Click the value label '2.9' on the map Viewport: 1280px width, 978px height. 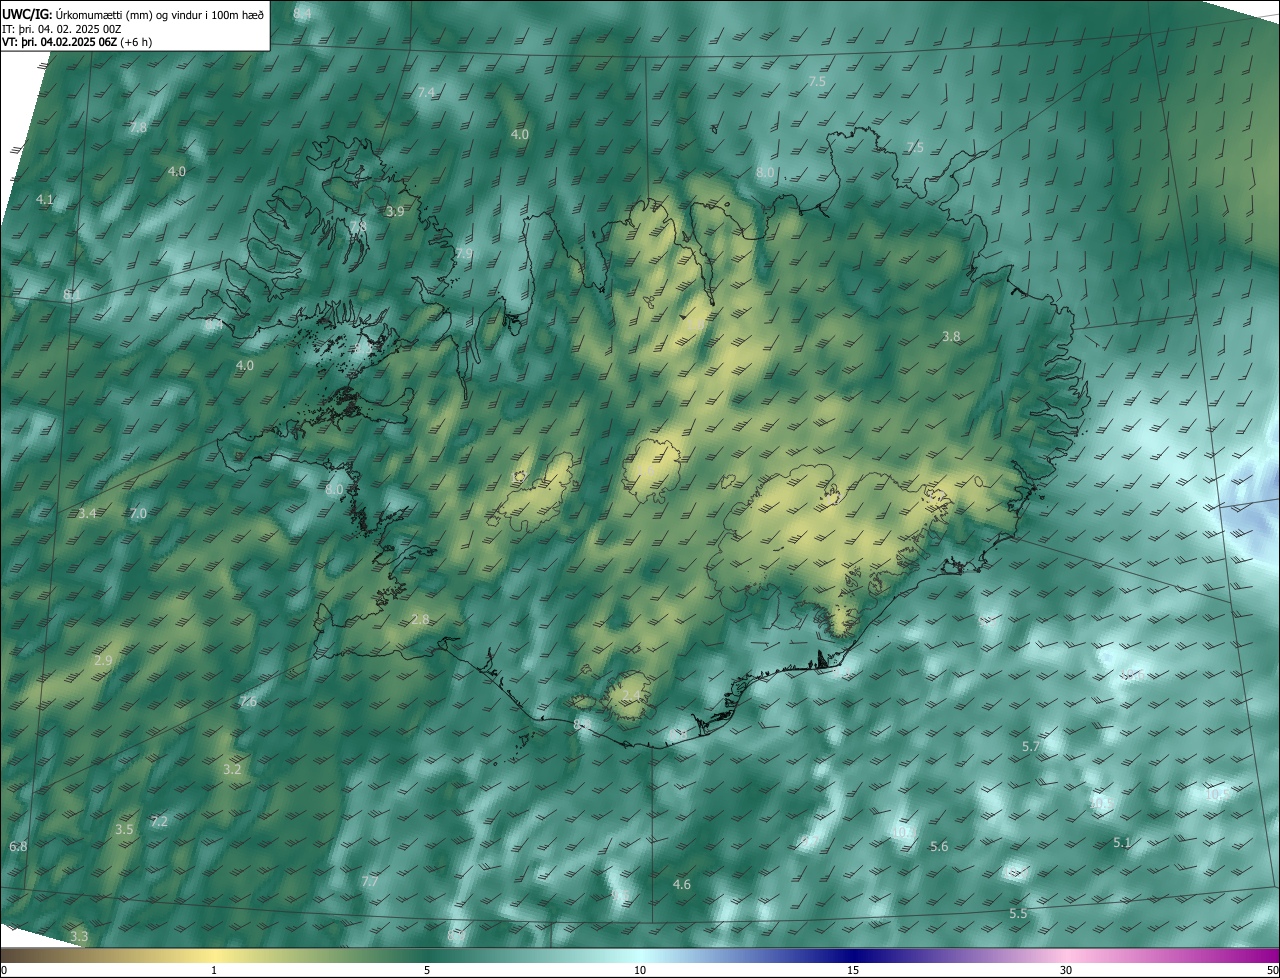[103, 661]
